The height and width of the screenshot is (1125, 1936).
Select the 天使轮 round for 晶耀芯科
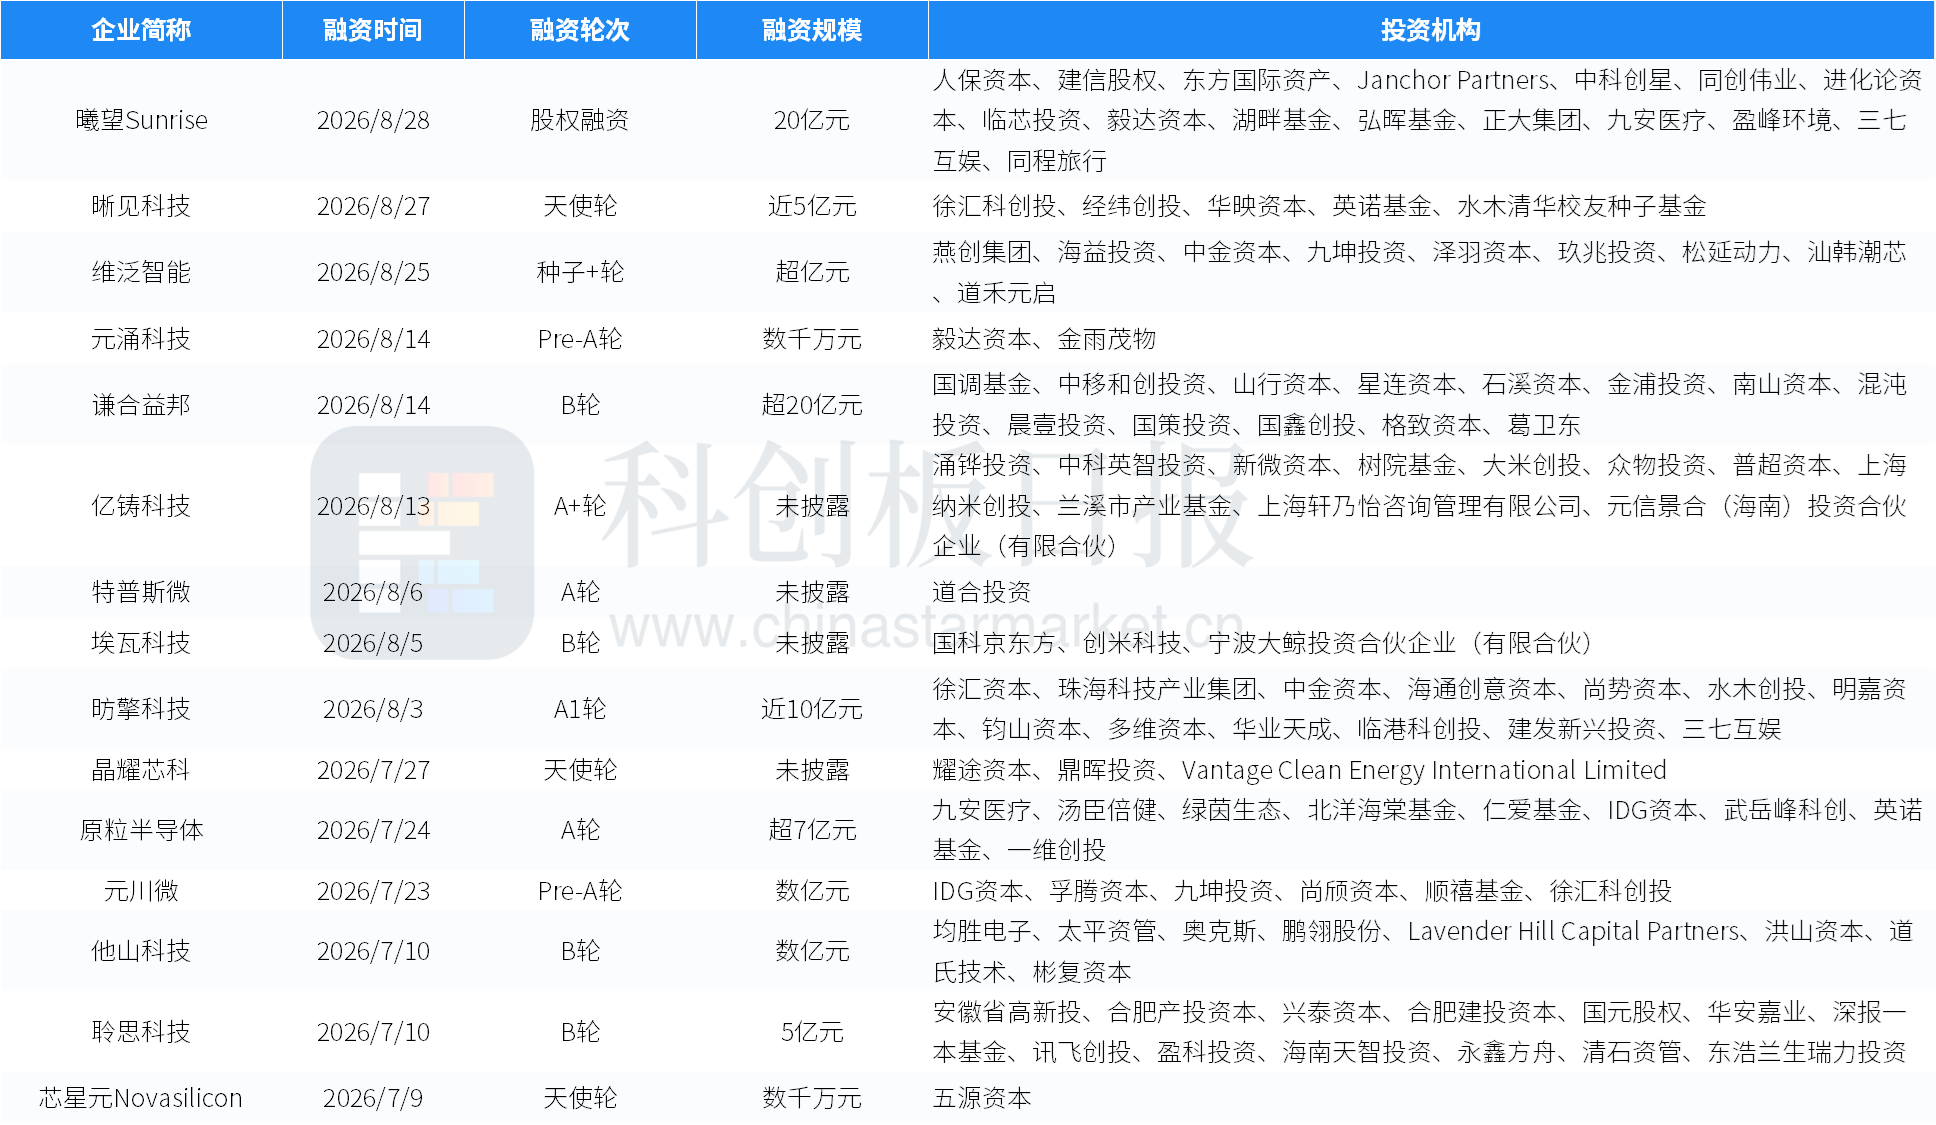pyautogui.click(x=580, y=770)
